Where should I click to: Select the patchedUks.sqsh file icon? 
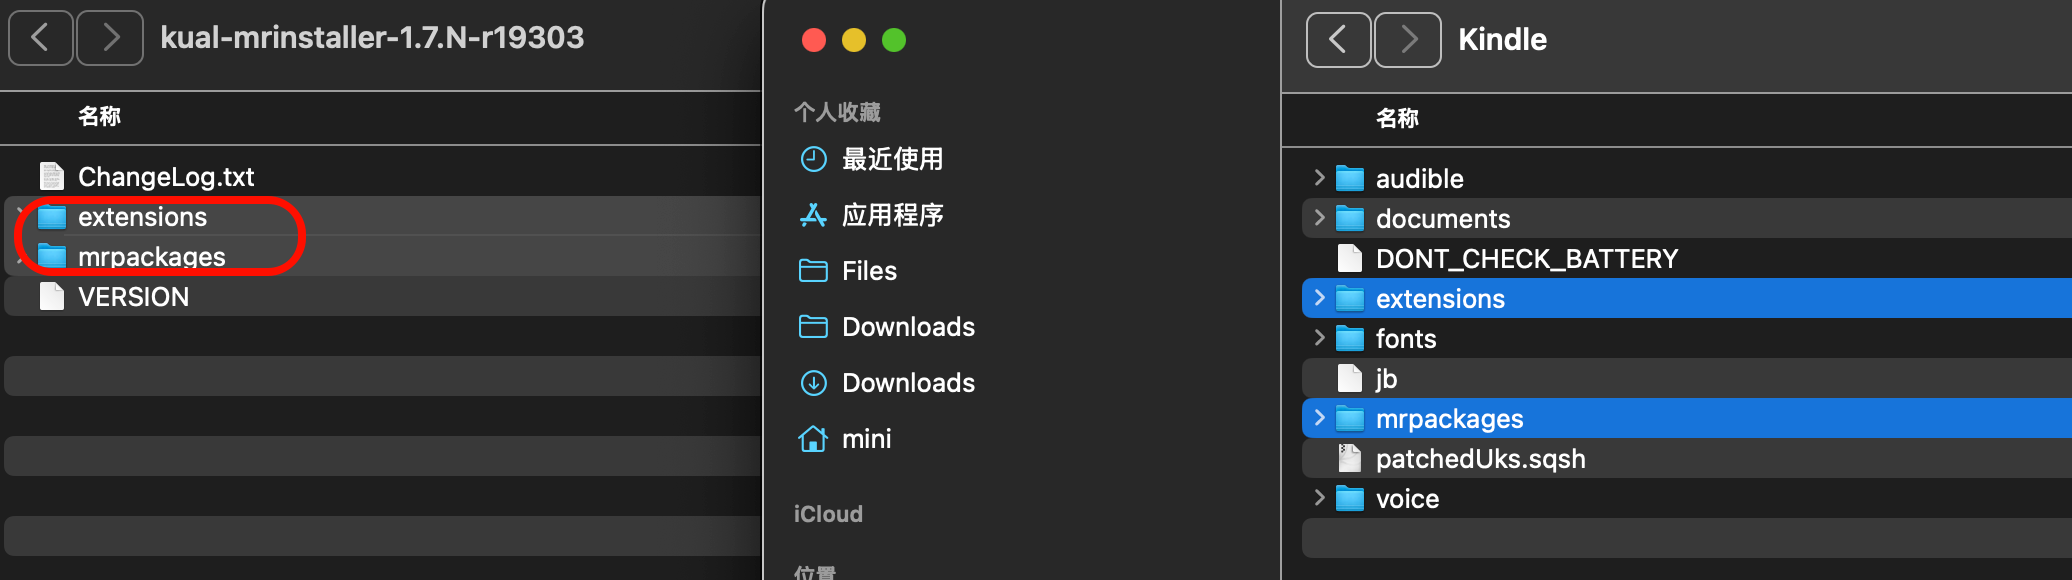pos(1350,459)
